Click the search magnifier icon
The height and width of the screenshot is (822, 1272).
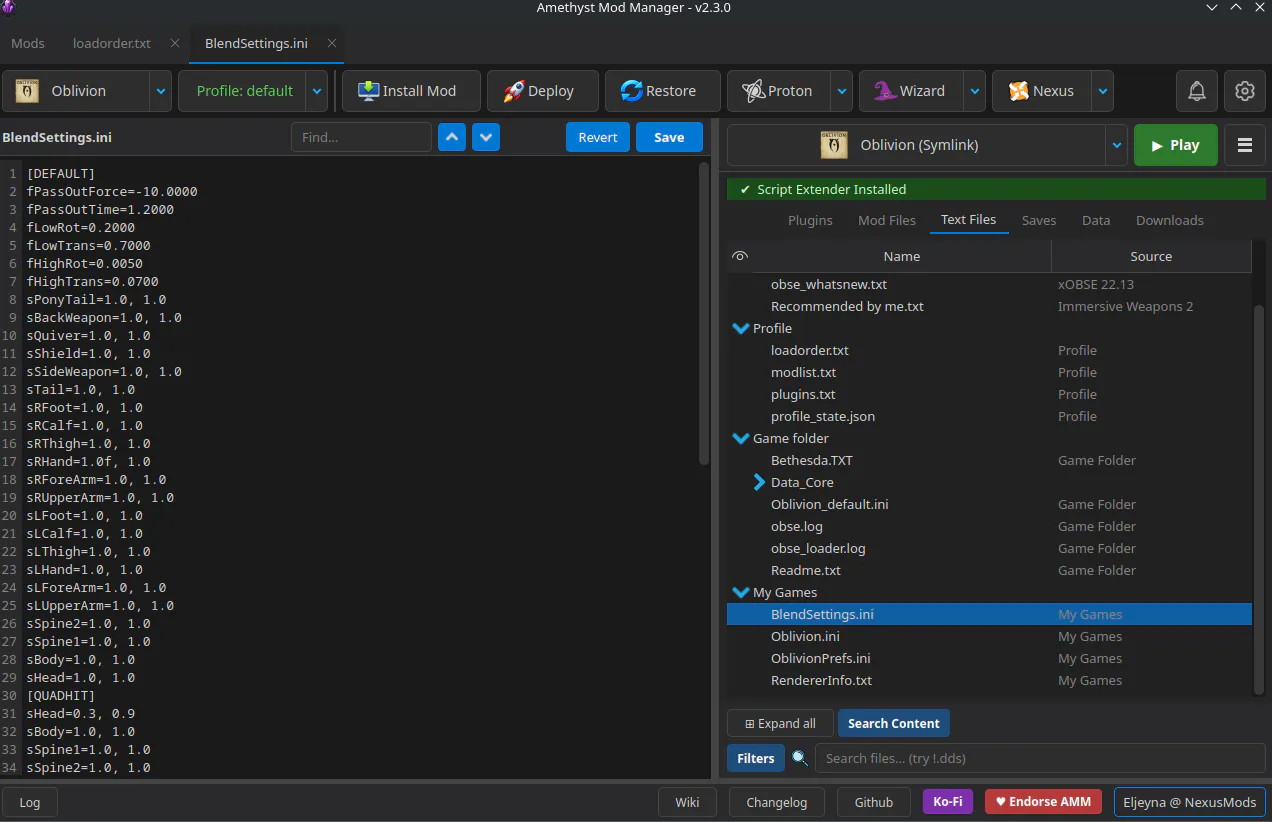[x=799, y=758]
